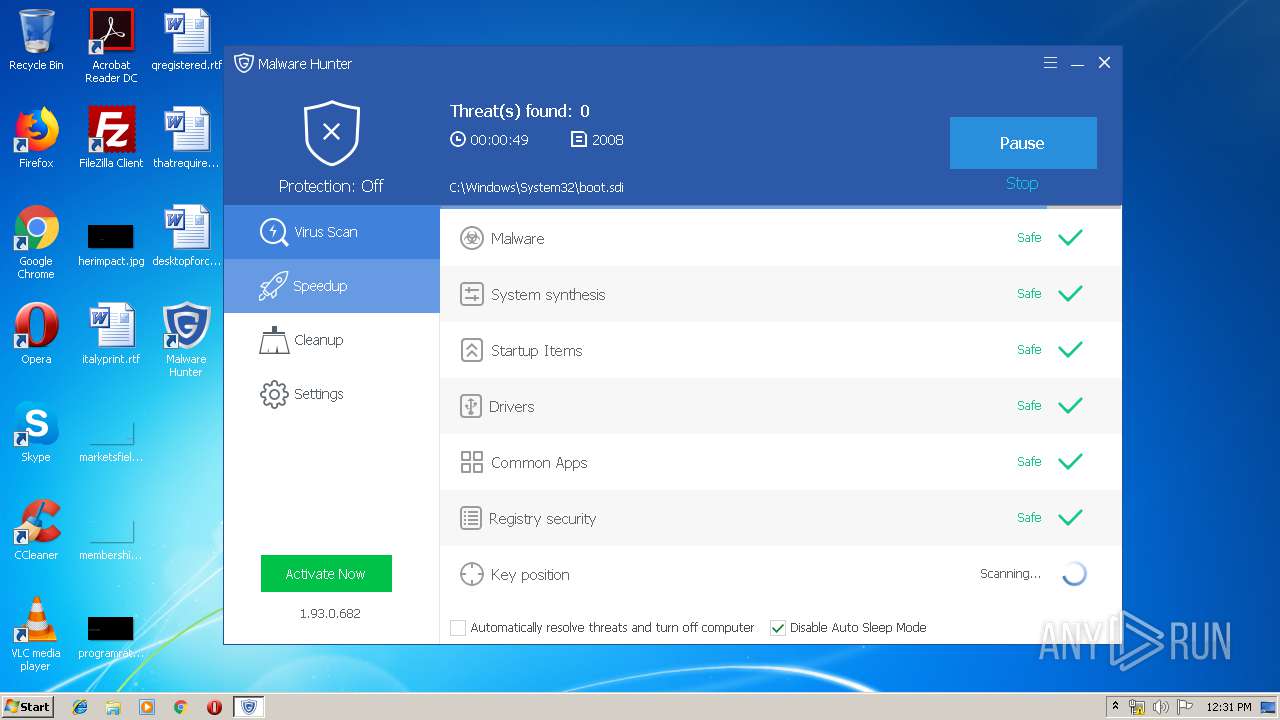Viewport: 1280px width, 720px height.
Task: Select Recycle Bin desktop icon
Action: coord(36,40)
